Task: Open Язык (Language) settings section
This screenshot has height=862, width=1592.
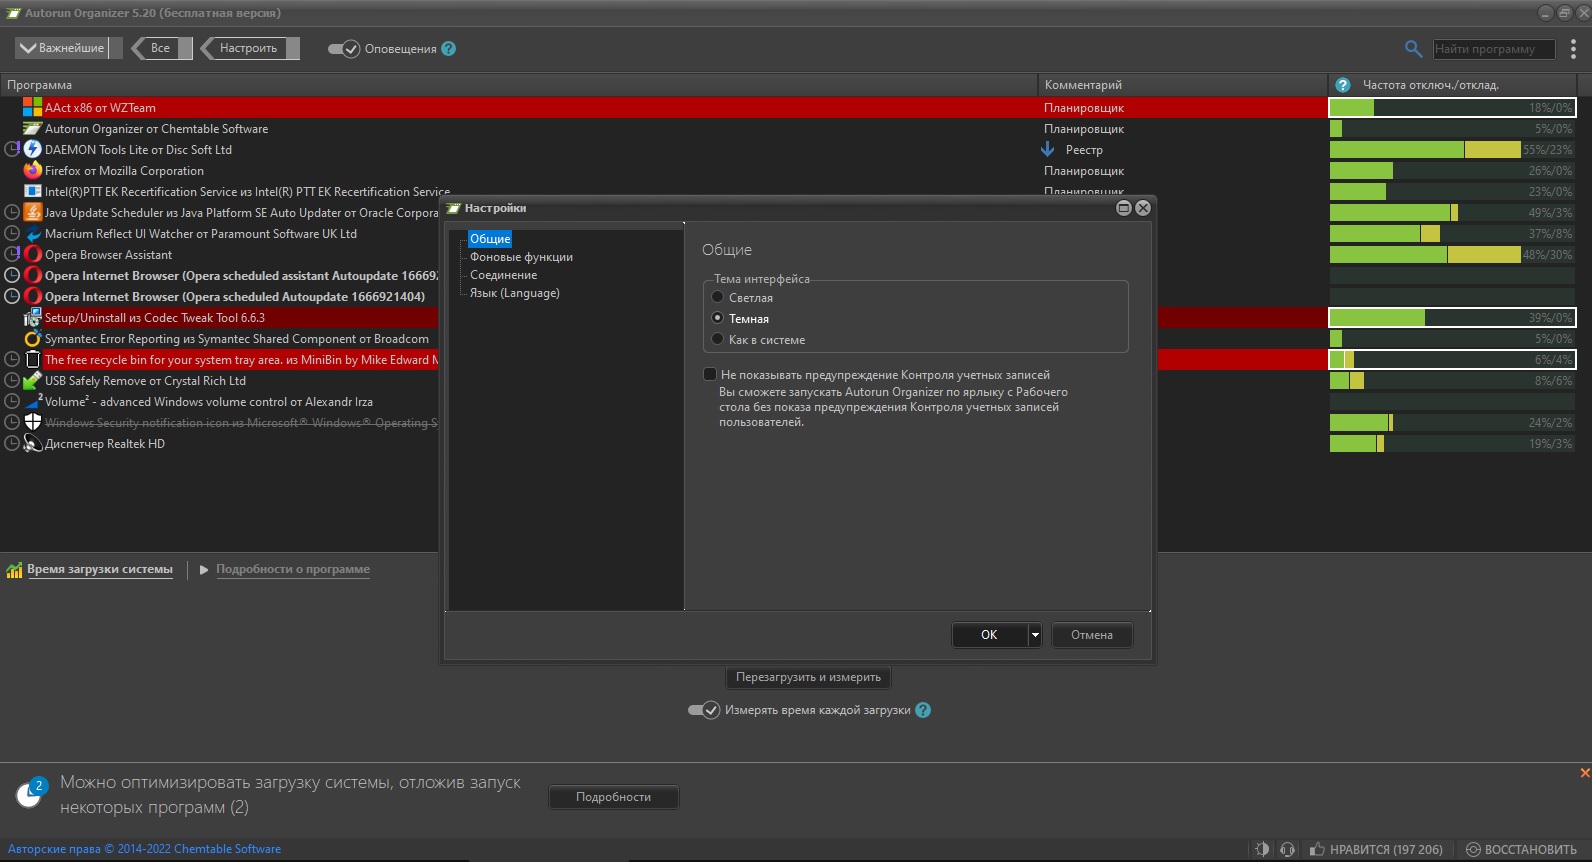Action: [514, 293]
